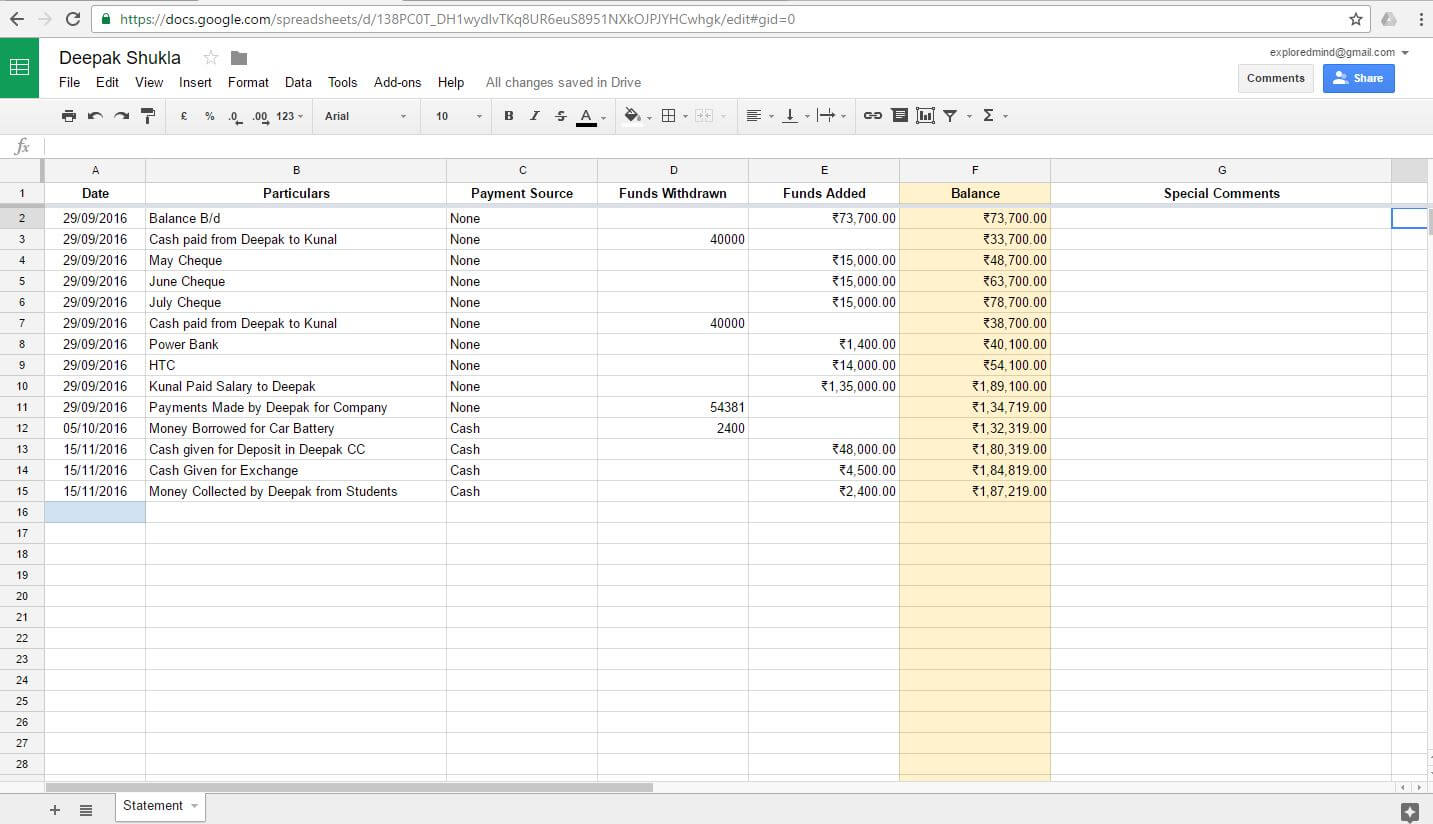1433x824 pixels.
Task: Apply the Filter tool
Action: tap(951, 115)
